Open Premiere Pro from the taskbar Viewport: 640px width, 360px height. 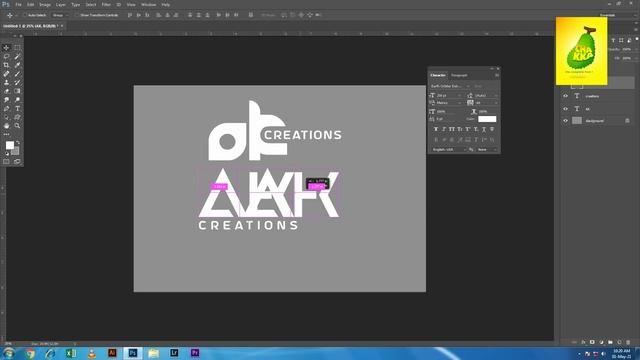pos(195,353)
